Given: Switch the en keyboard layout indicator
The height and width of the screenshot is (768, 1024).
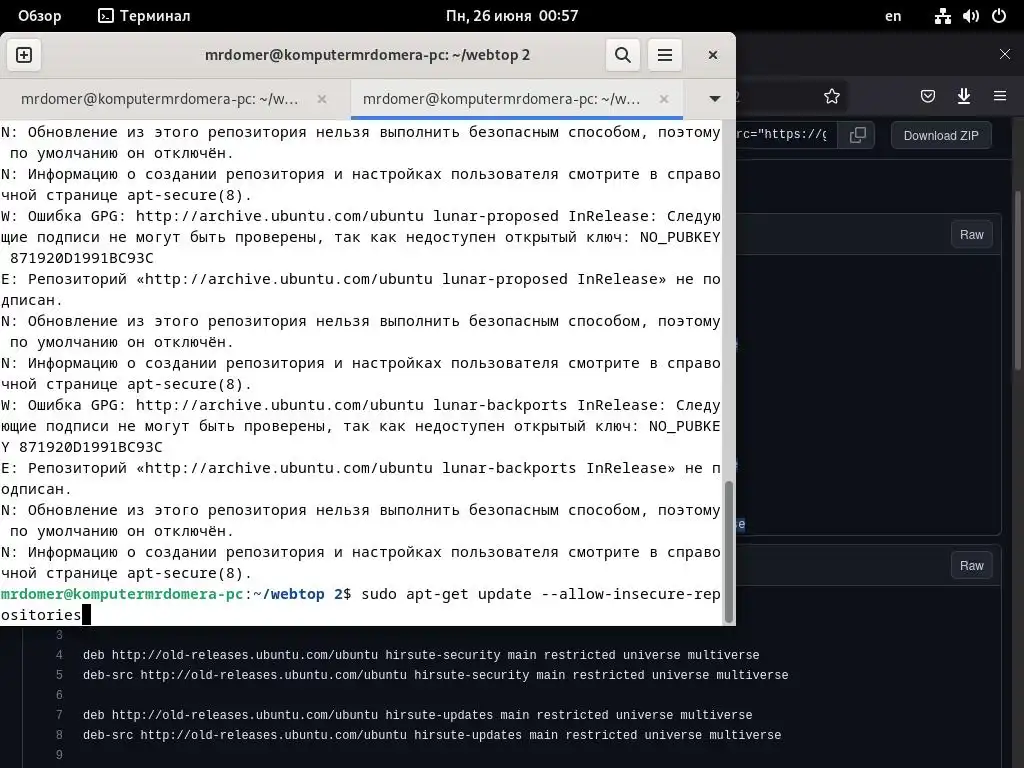Looking at the screenshot, I should point(893,16).
